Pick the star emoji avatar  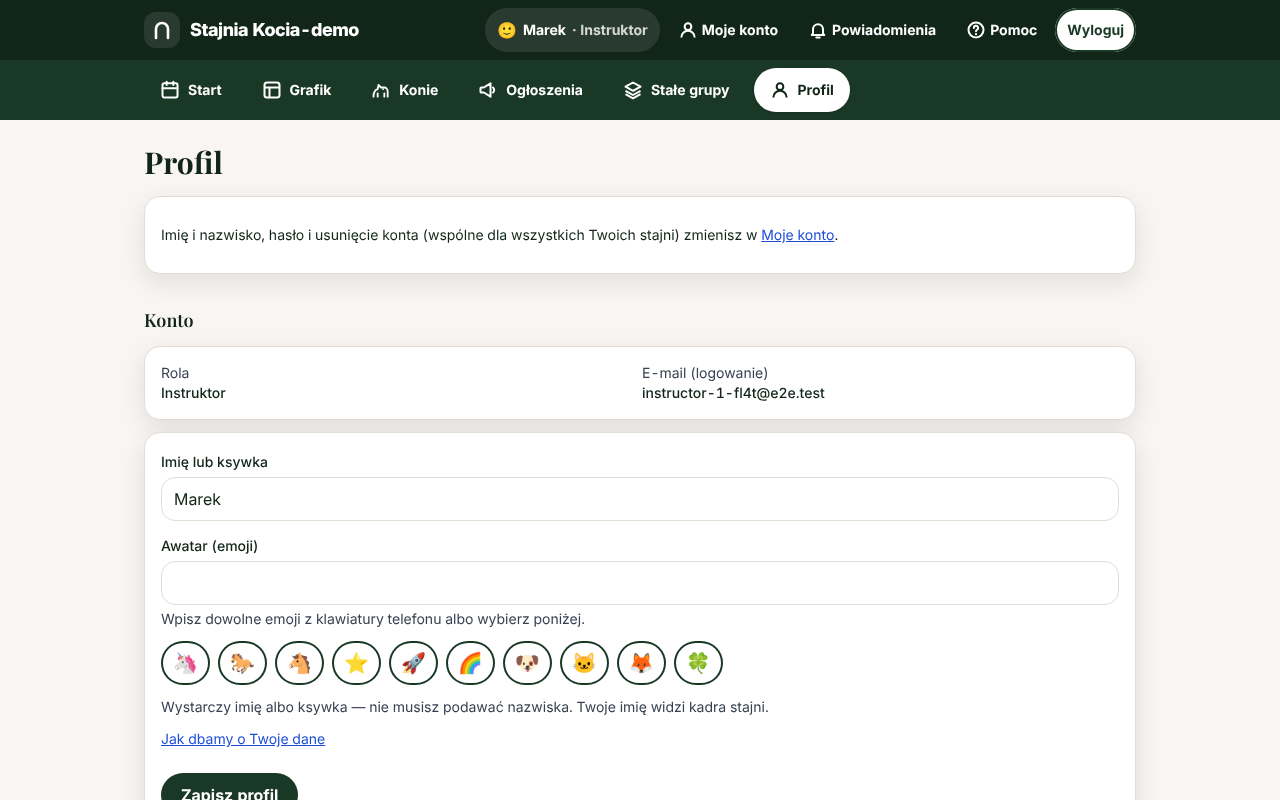(356, 663)
